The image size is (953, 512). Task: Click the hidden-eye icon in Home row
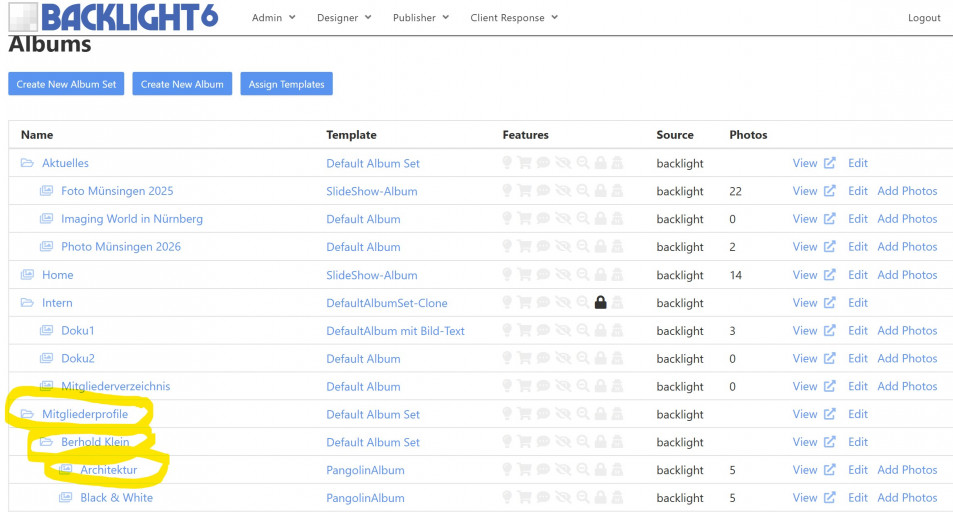pyautogui.click(x=563, y=275)
